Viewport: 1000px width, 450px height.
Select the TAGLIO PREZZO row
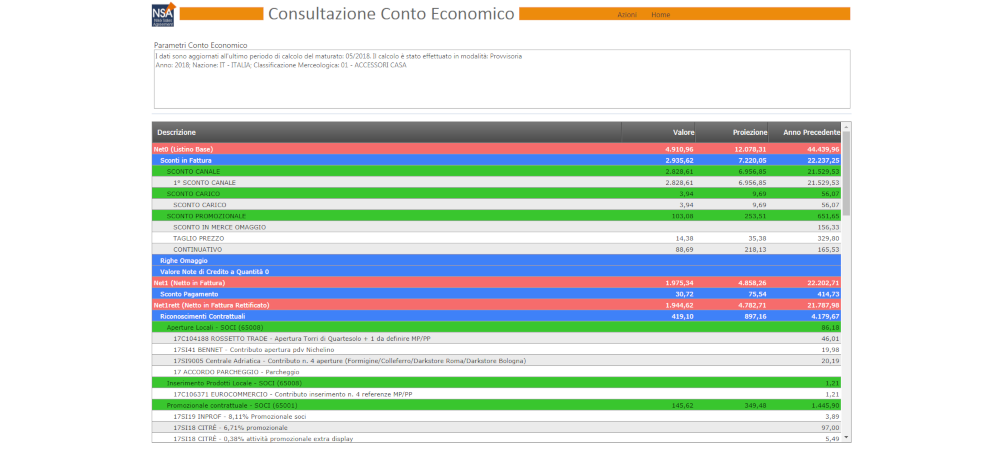(497, 238)
